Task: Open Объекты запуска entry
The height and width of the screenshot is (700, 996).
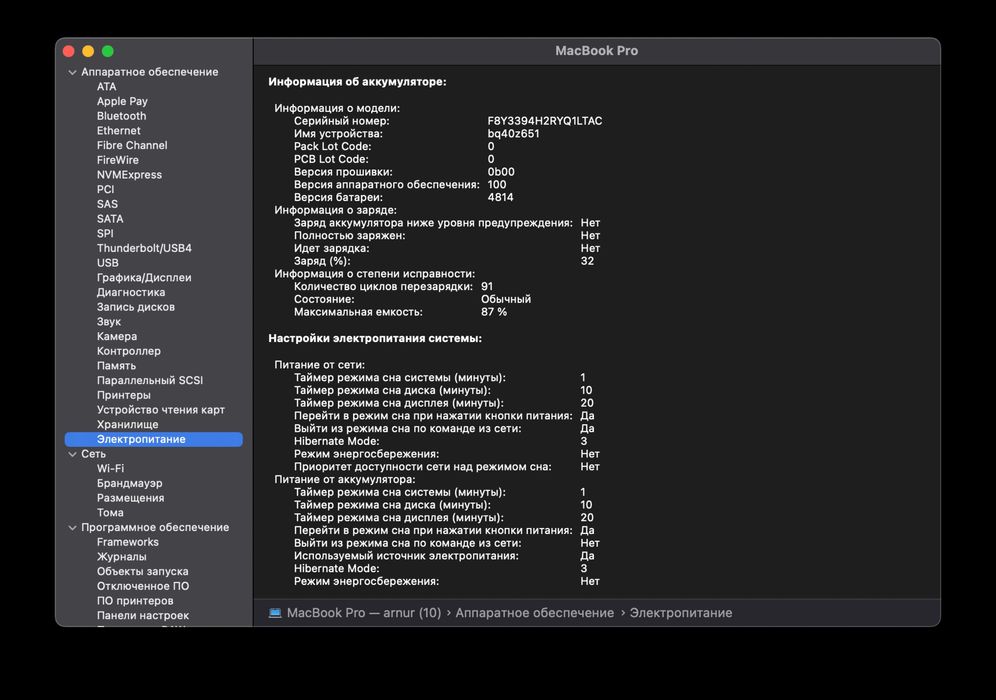Action: click(142, 571)
